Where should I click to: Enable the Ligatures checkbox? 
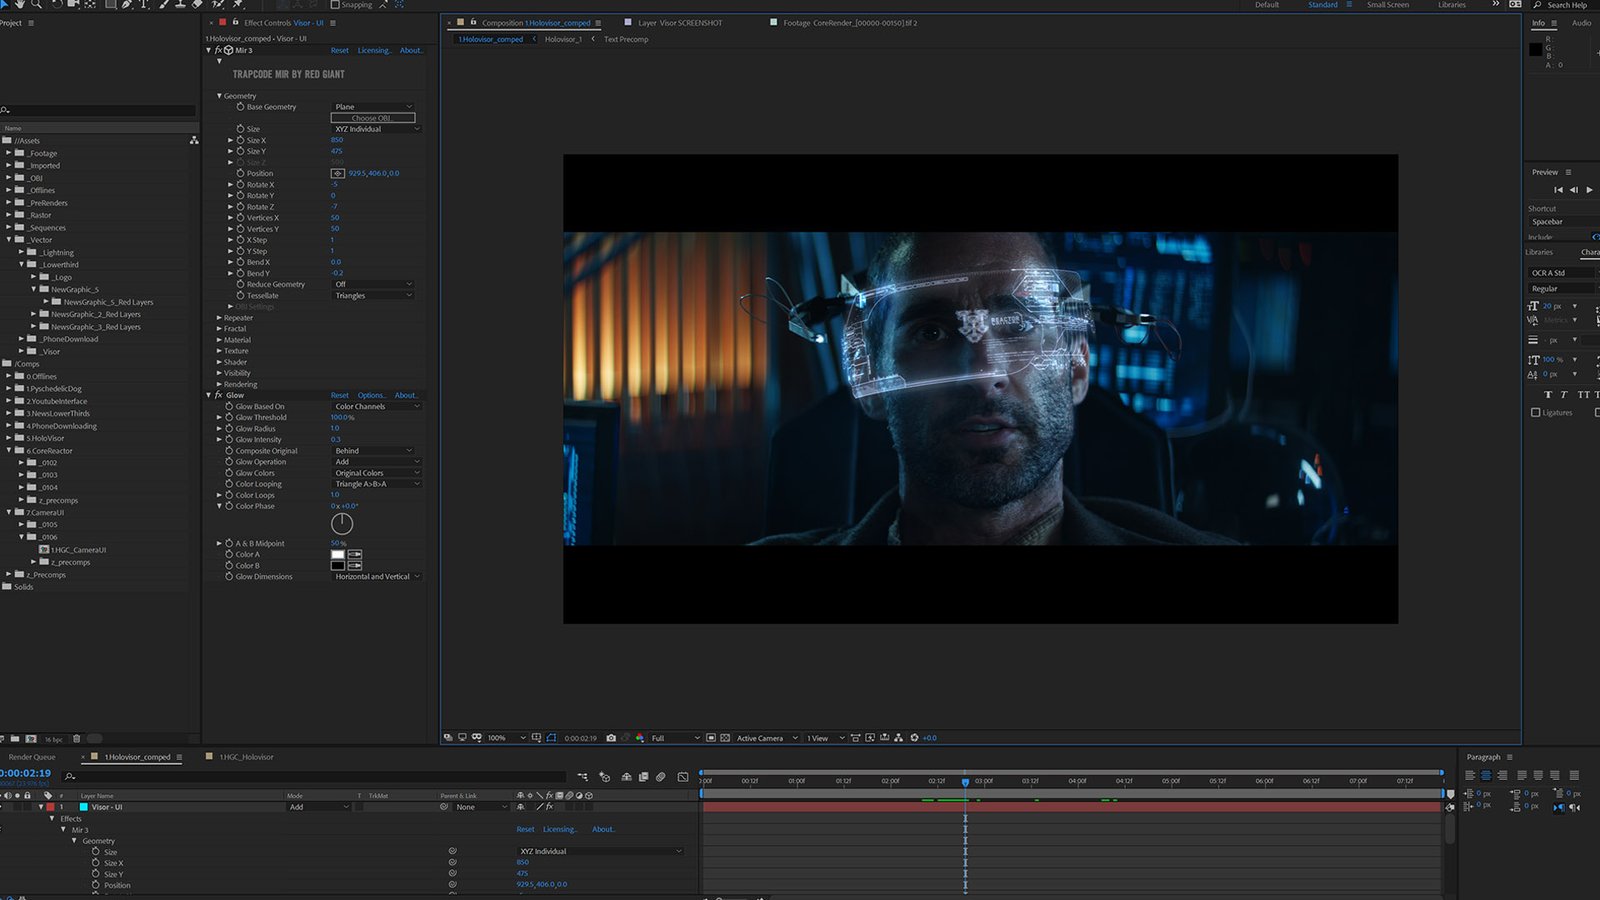1536,412
